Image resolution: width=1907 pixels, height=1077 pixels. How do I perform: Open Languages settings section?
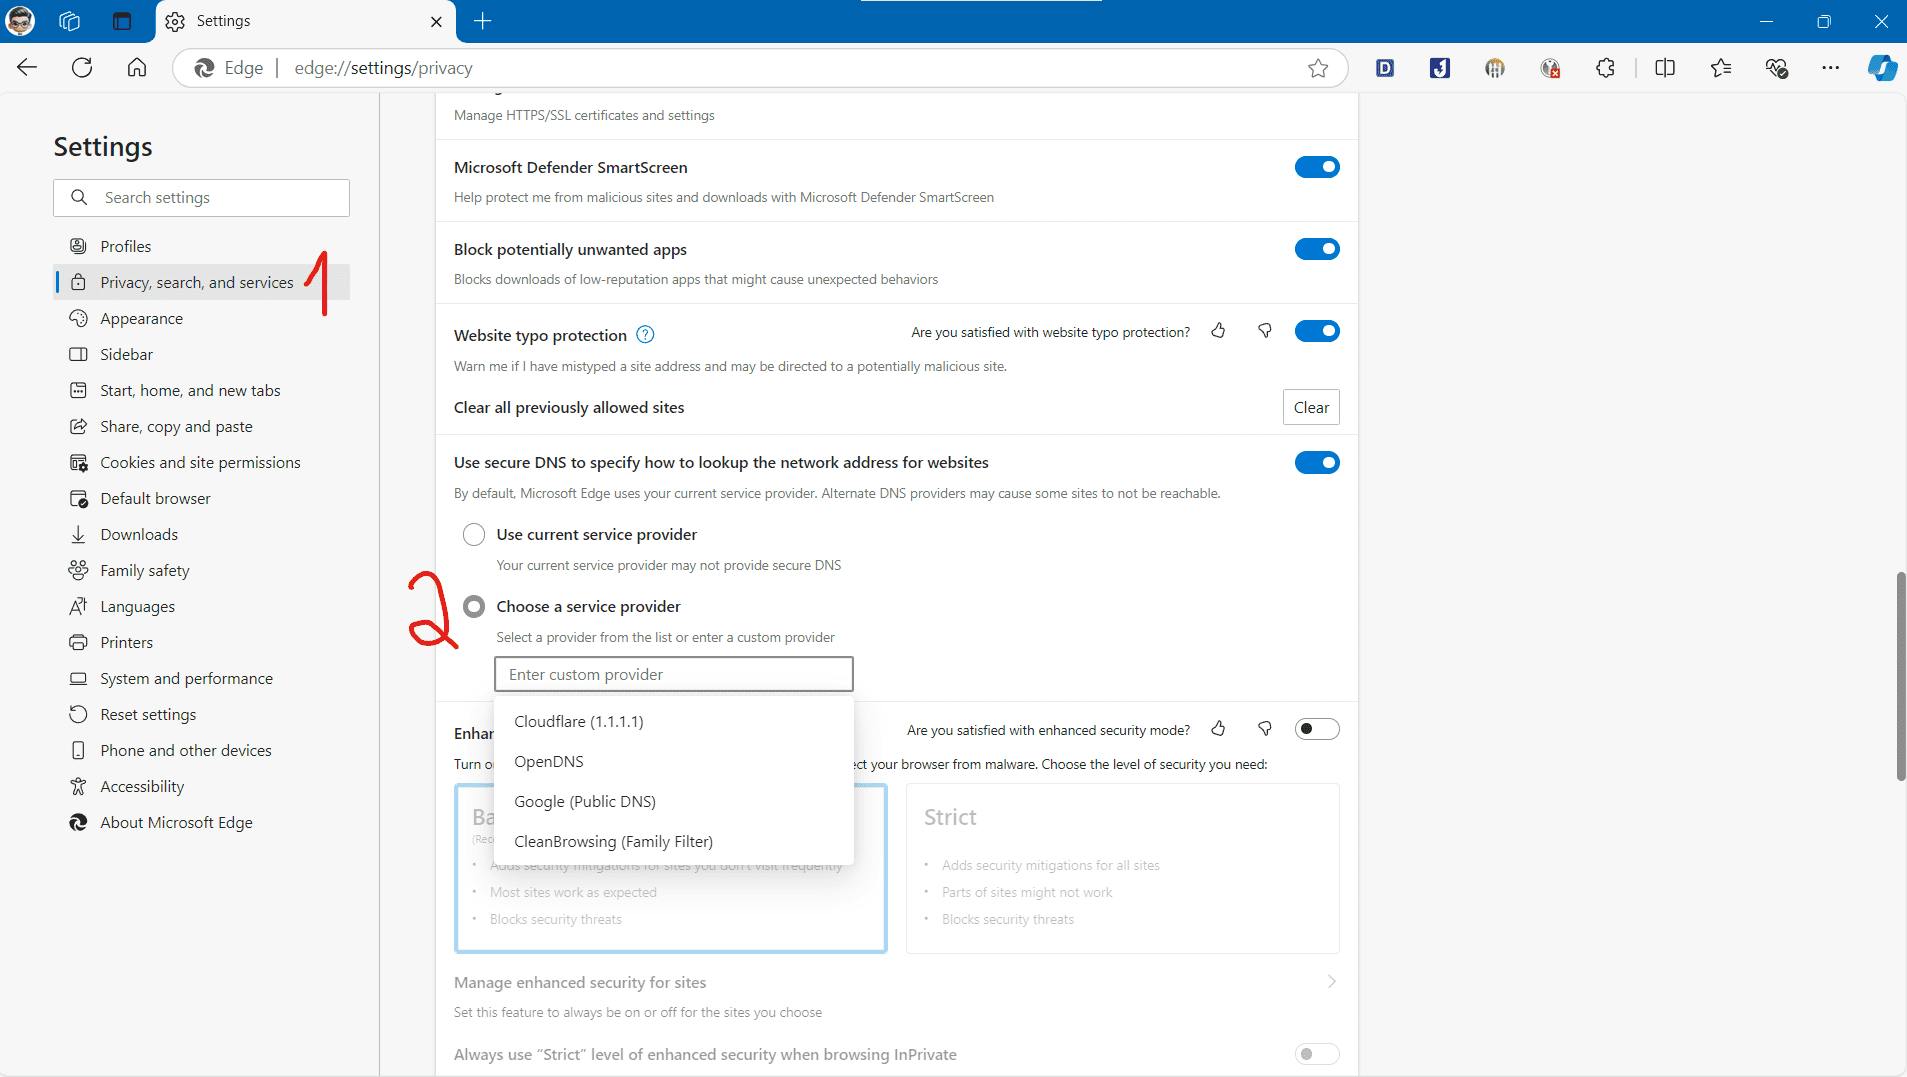201,606
